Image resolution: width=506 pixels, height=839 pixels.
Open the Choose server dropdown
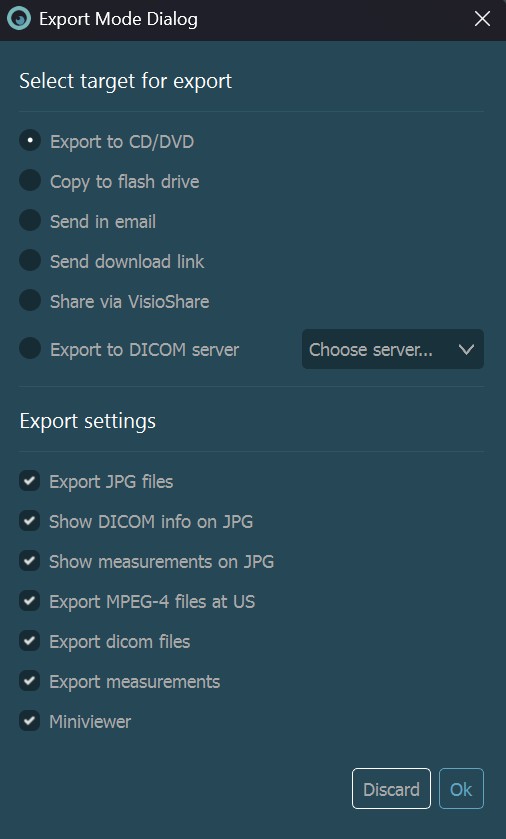(x=393, y=349)
